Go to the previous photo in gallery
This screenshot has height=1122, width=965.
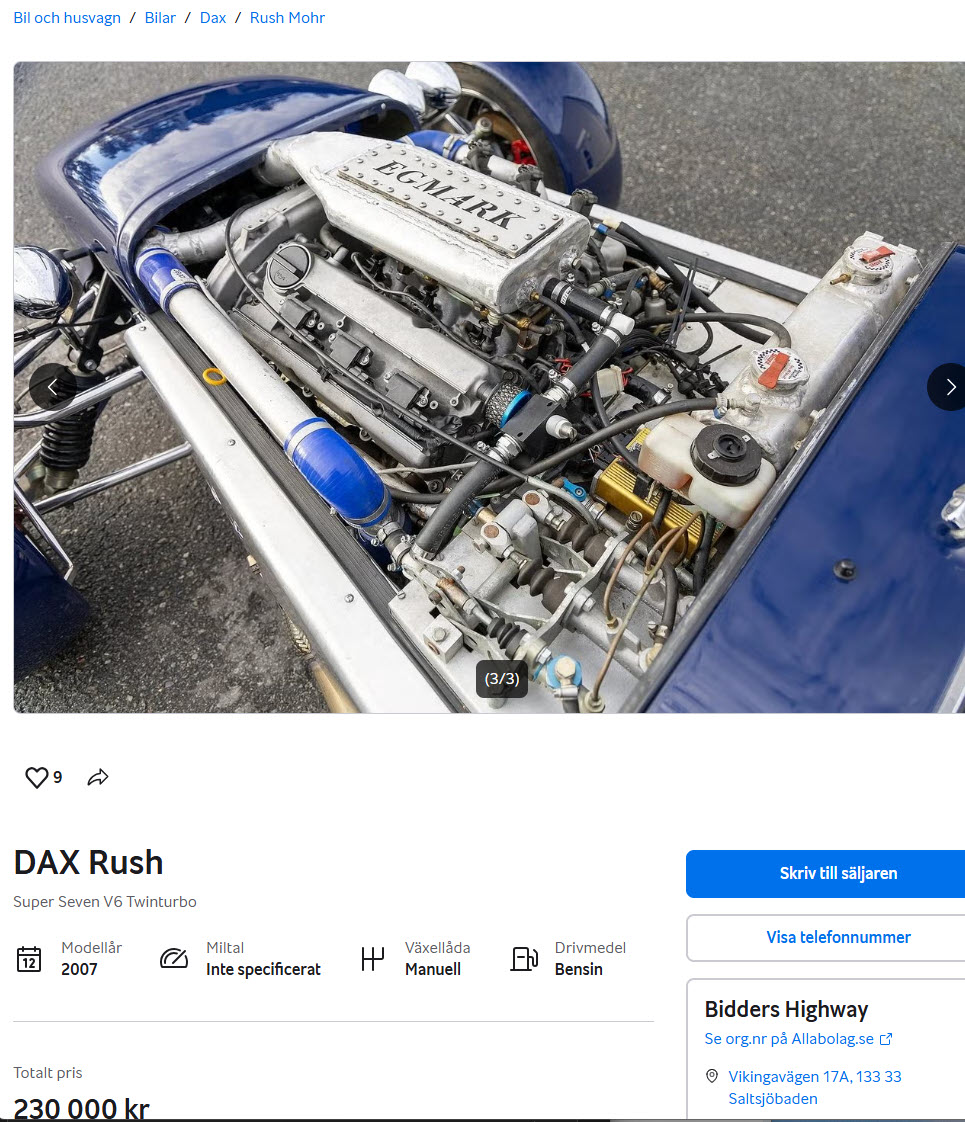click(x=52, y=387)
